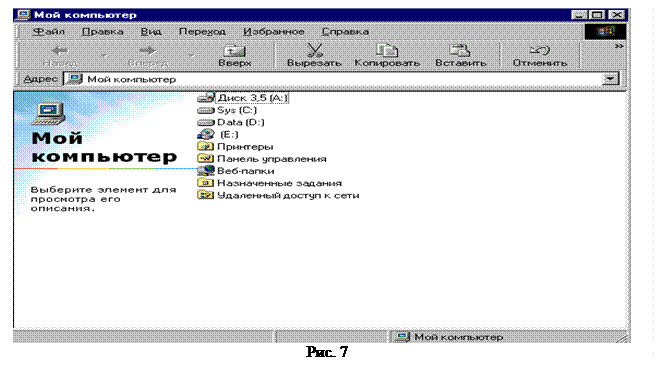Click the address field Мой компьютер

[x=333, y=79]
